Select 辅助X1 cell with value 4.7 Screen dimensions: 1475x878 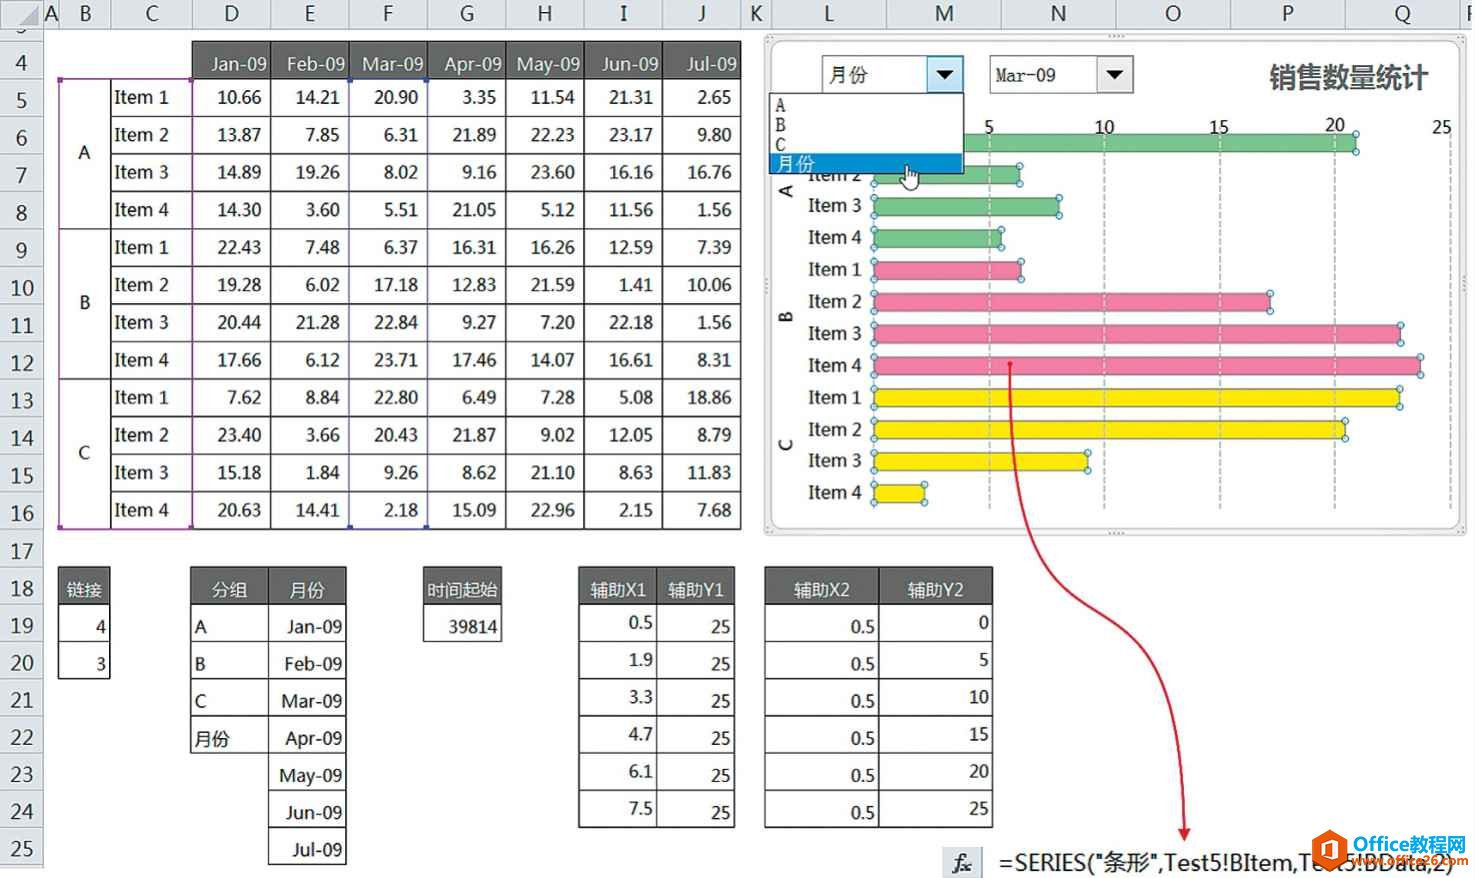(x=617, y=735)
